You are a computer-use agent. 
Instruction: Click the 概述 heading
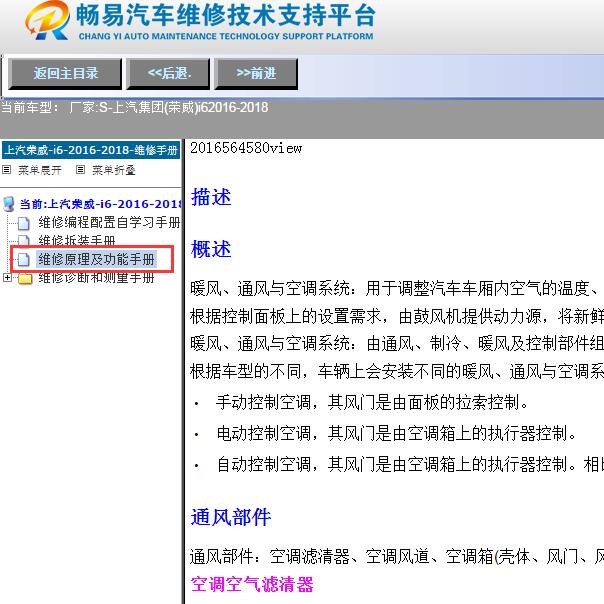[211, 249]
